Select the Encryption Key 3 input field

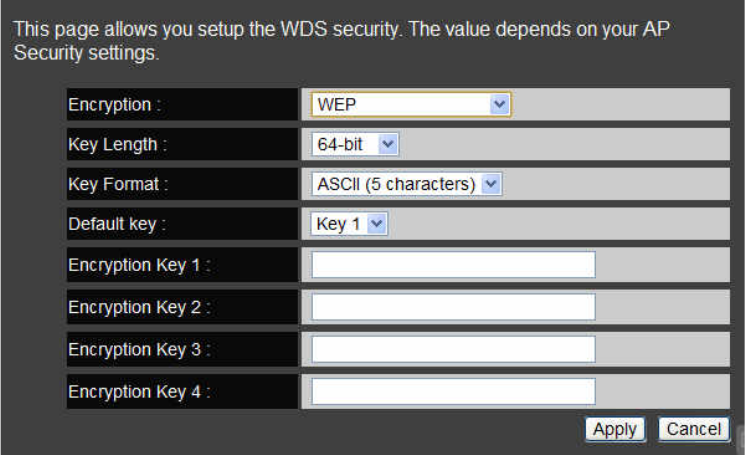pyautogui.click(x=453, y=349)
